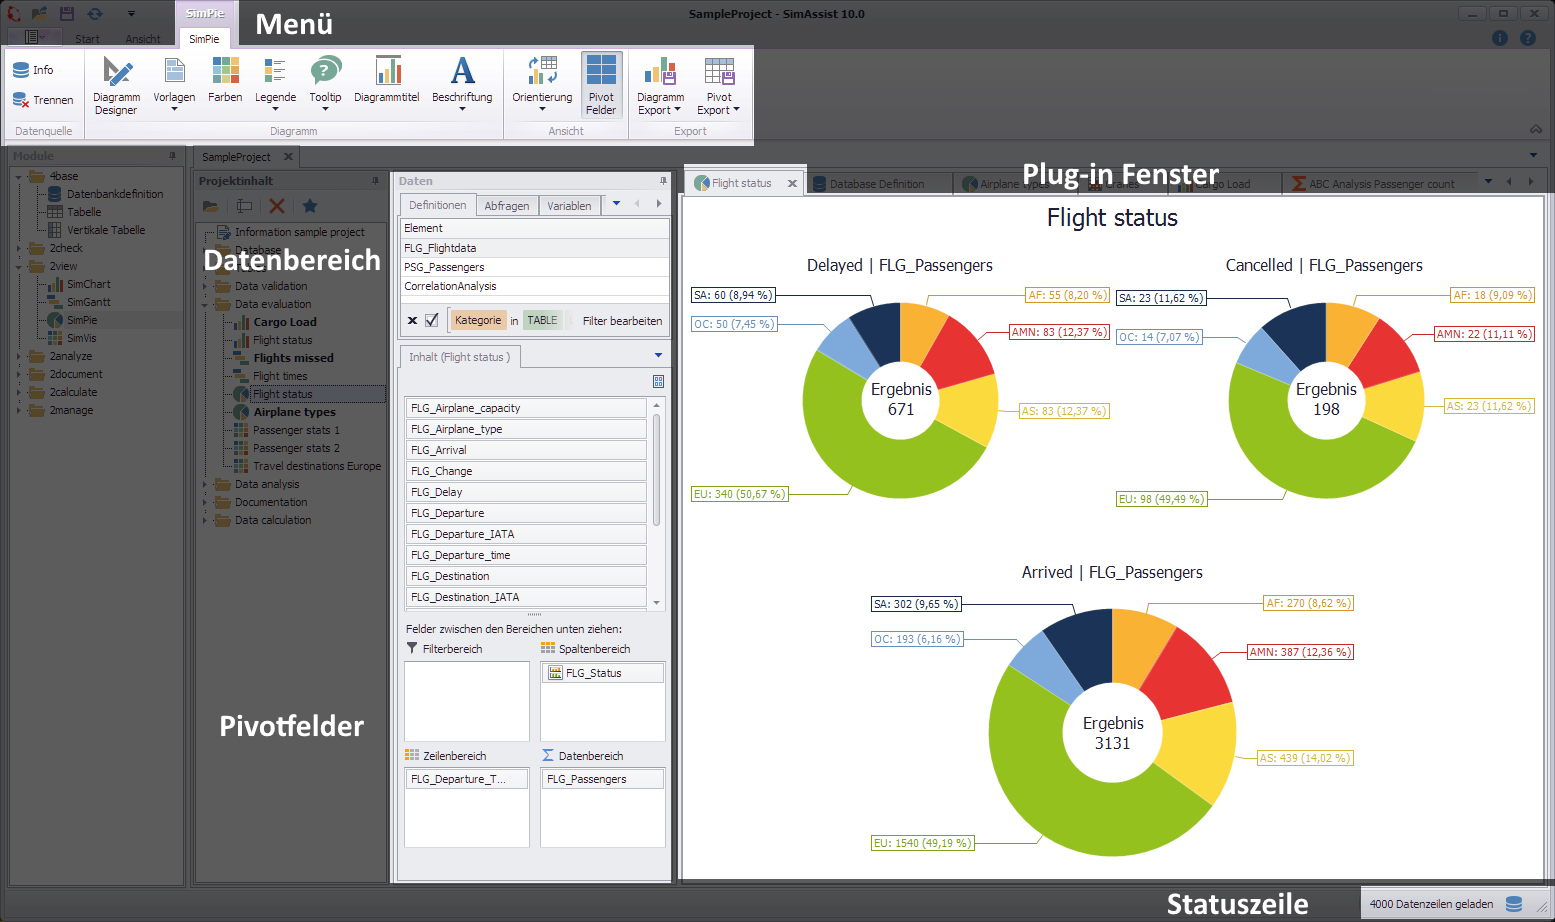This screenshot has width=1555, height=922.
Task: Toggle the filter checkbox beside Kategorie
Action: [x=432, y=321]
